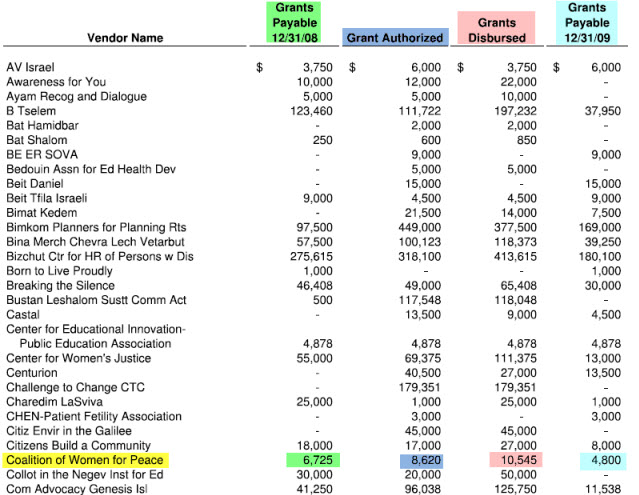Click Citiz Envir in the Galilee
The image size is (639, 495).
coord(69,431)
